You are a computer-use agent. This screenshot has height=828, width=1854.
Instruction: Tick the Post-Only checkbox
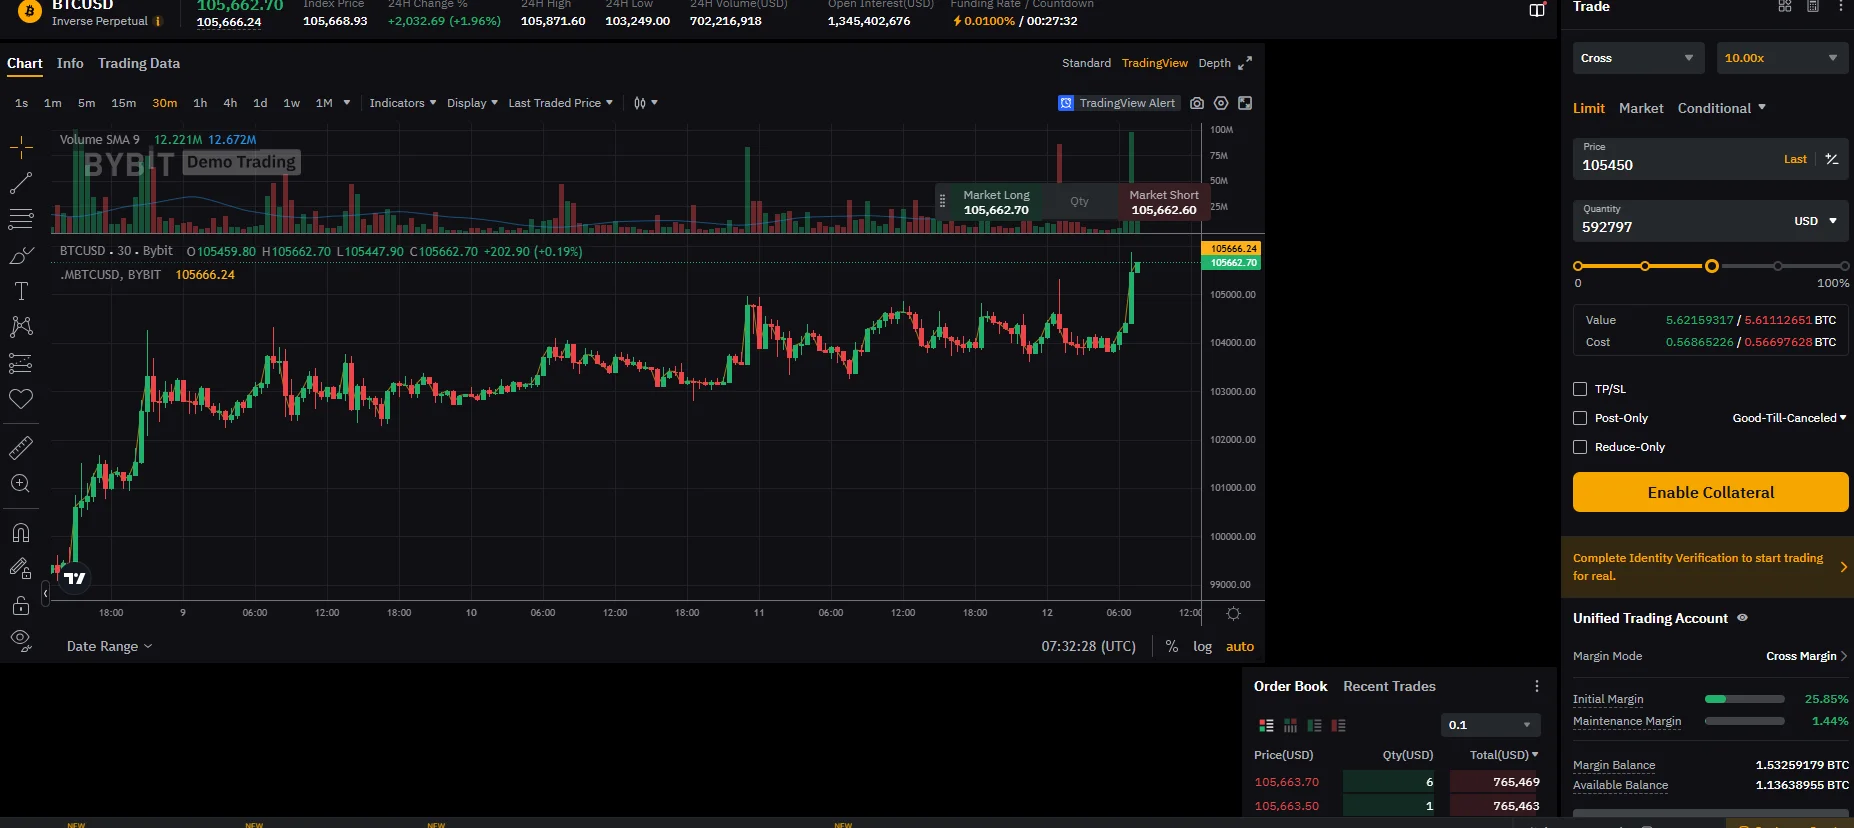[x=1580, y=418]
